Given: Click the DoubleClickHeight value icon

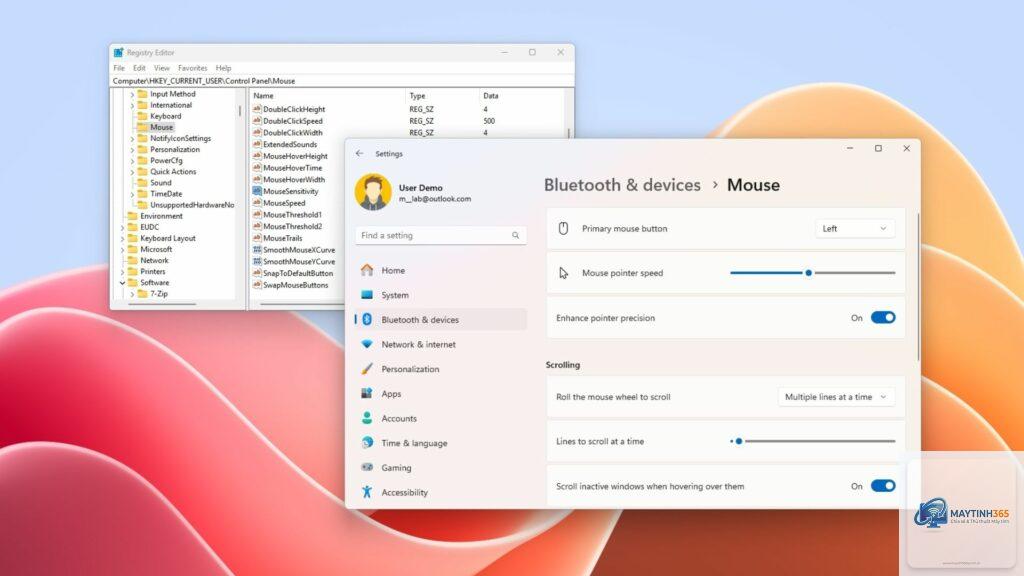Looking at the screenshot, I should 257,109.
